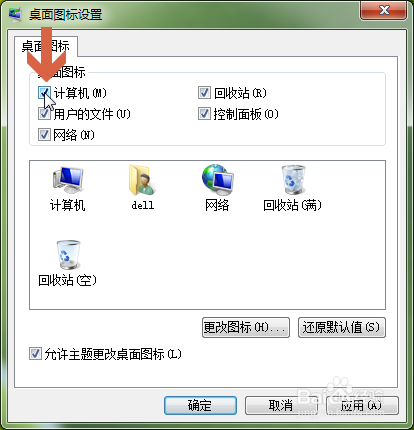The width and height of the screenshot is (414, 430).
Task: Select the 网络 network globe icon
Action: (x=218, y=180)
